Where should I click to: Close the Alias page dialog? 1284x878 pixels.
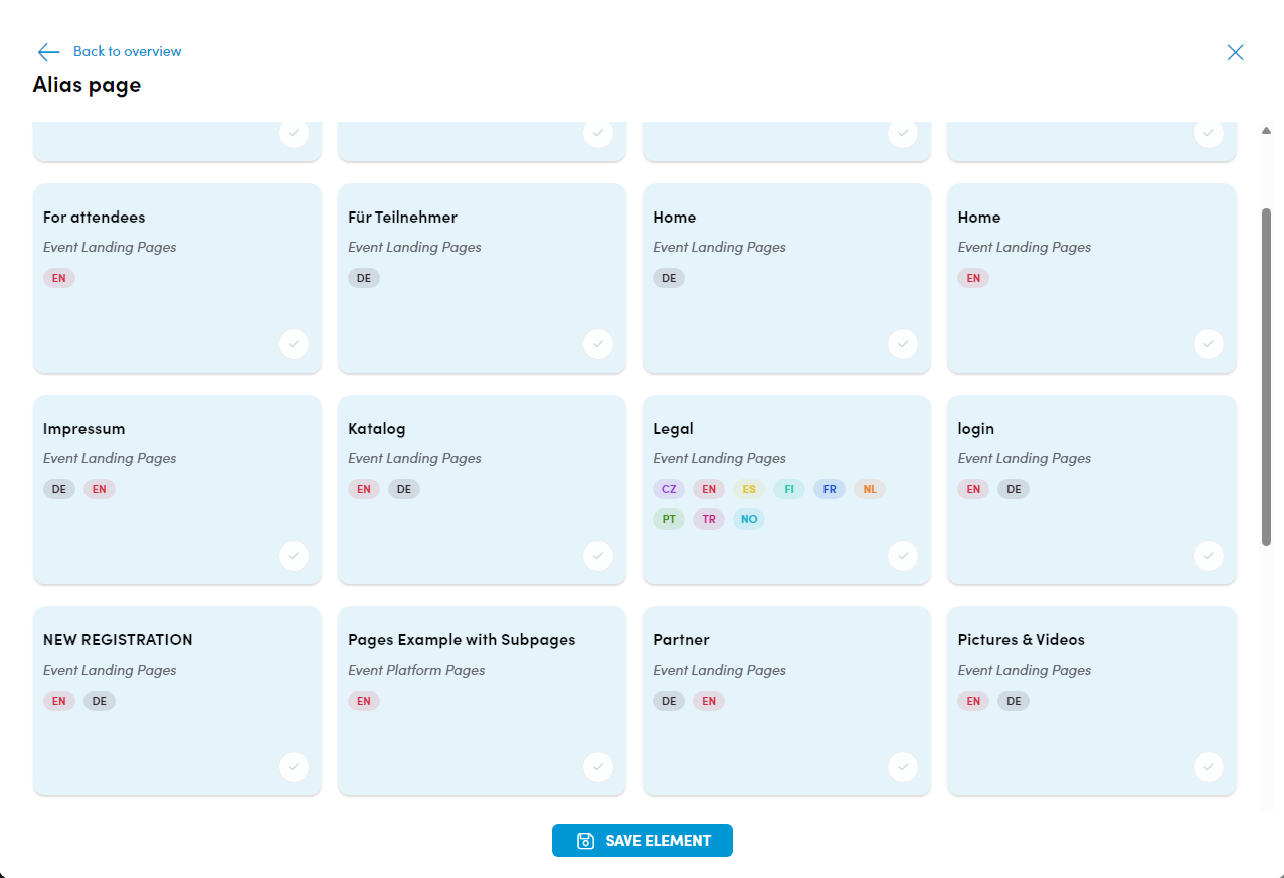pos(1235,52)
